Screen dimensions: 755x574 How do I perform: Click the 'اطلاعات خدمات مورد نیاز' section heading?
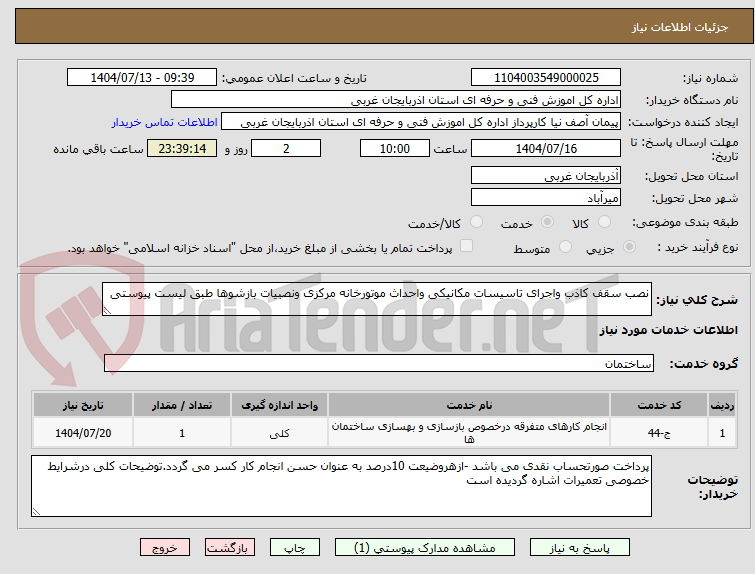coord(668,330)
